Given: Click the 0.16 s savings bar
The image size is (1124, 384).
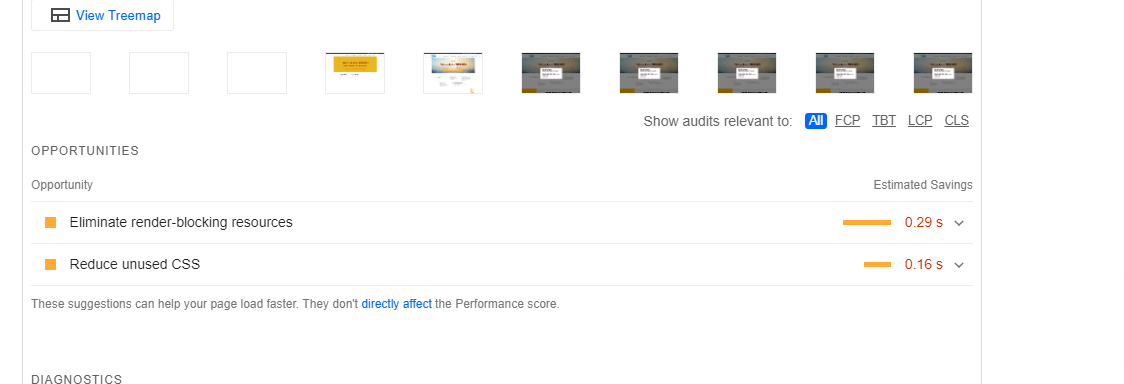Looking at the screenshot, I should [x=877, y=265].
